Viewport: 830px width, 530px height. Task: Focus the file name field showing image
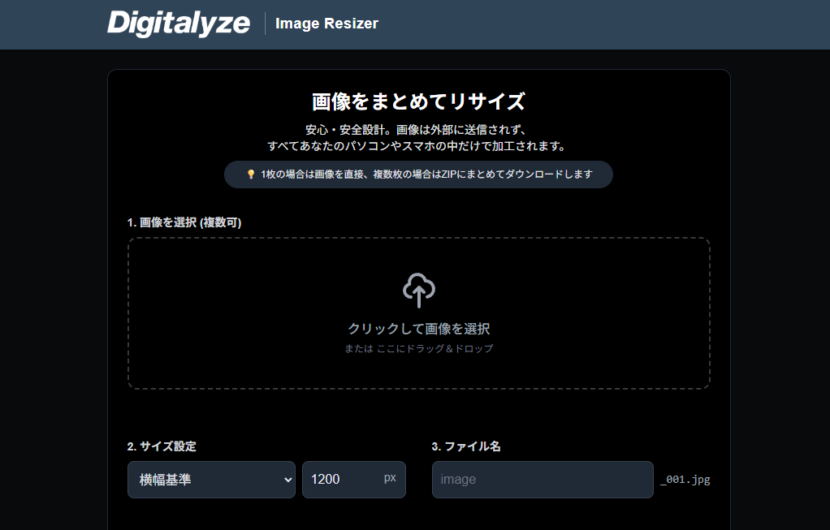pos(542,479)
